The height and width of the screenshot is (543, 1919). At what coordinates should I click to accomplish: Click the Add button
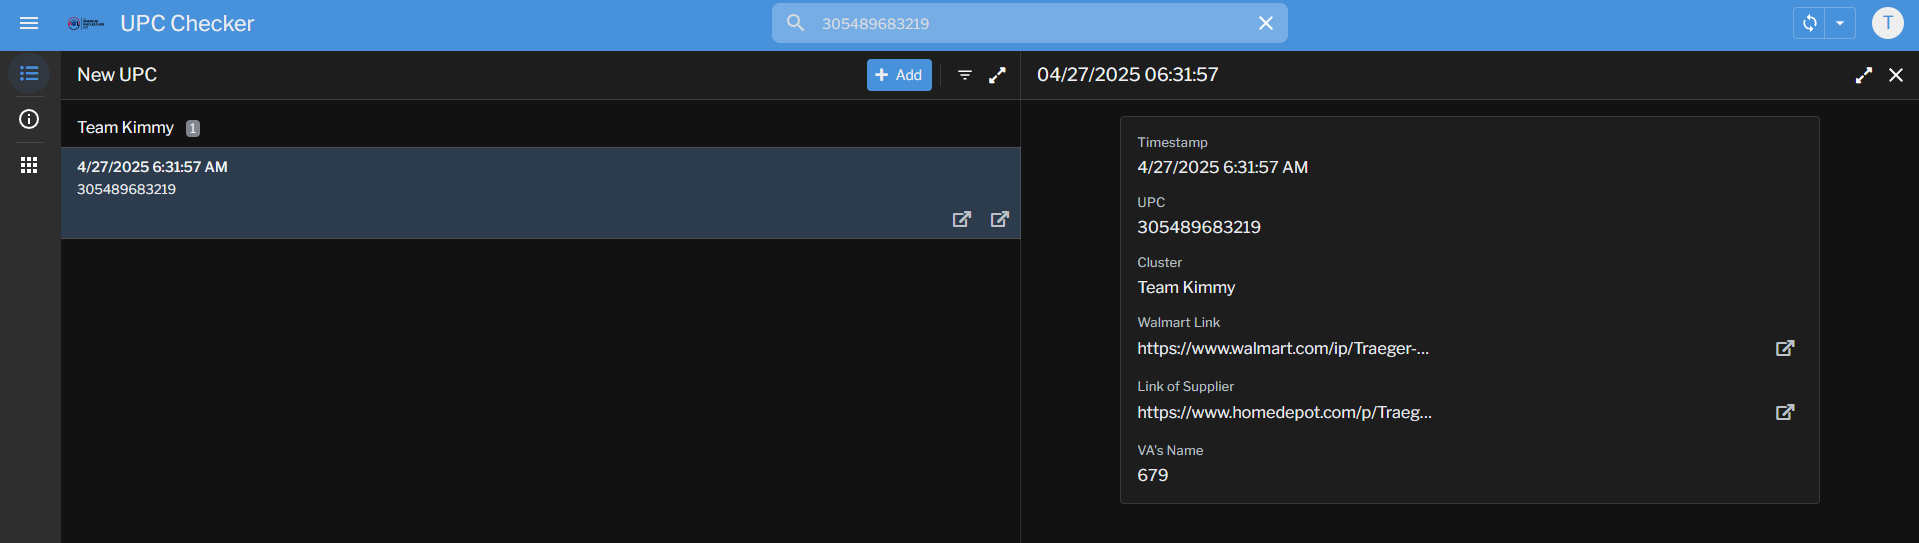click(899, 75)
